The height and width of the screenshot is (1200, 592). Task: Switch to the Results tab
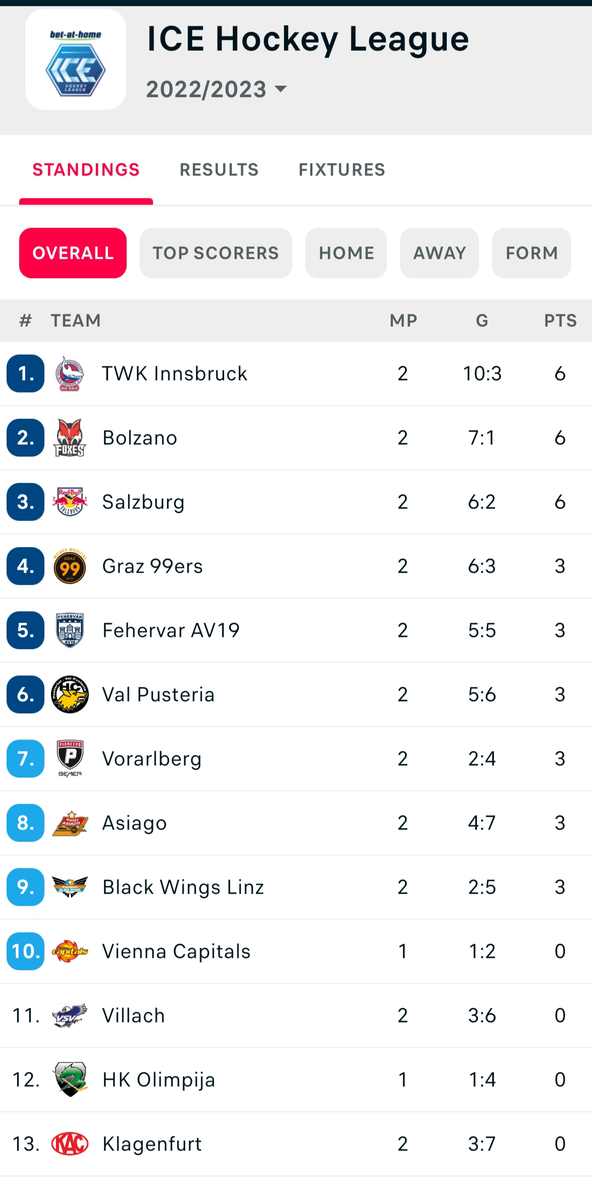point(219,170)
